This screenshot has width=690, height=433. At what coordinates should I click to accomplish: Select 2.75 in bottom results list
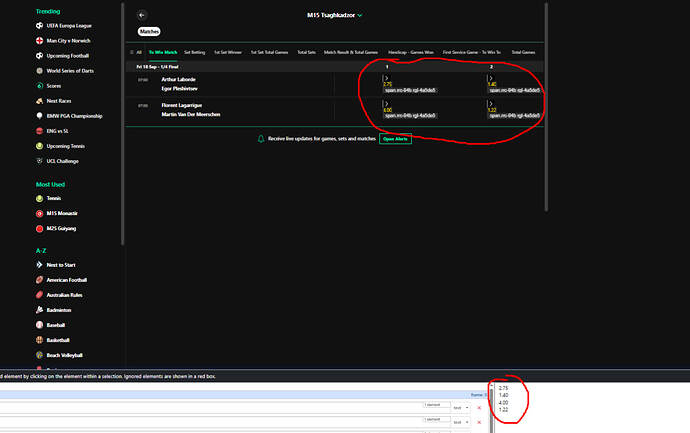[503, 388]
